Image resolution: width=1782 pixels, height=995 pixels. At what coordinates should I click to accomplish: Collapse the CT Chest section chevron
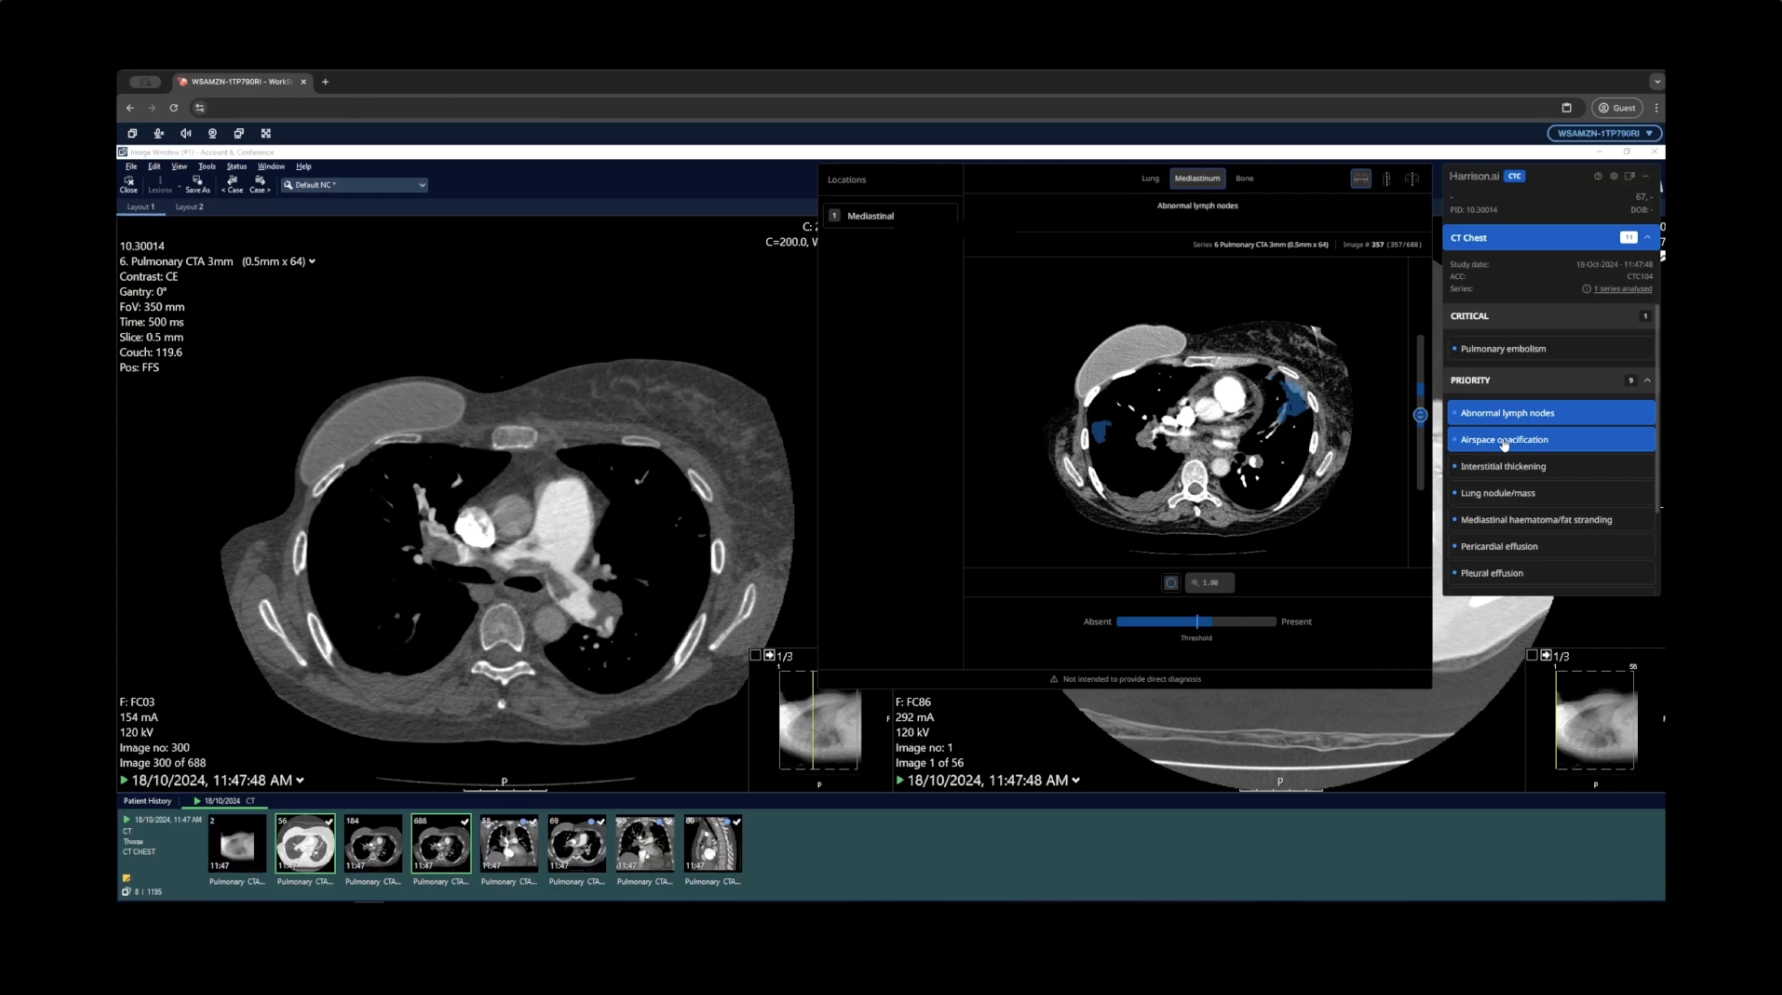click(1647, 238)
